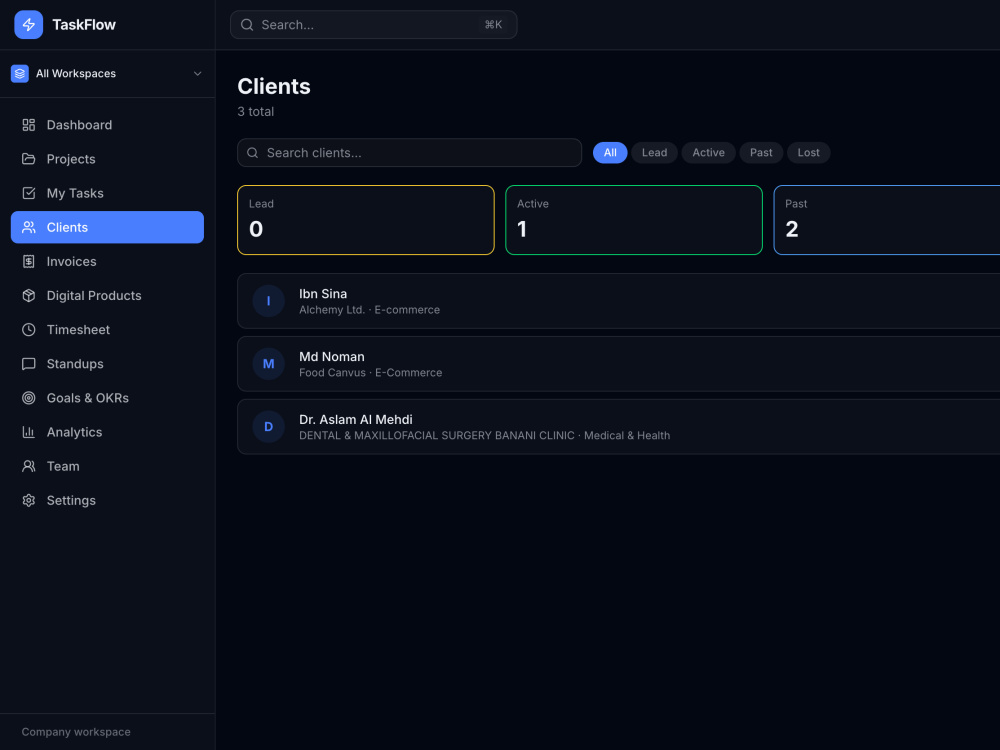Filter clients by Lead
The height and width of the screenshot is (750, 1000).
tap(654, 152)
